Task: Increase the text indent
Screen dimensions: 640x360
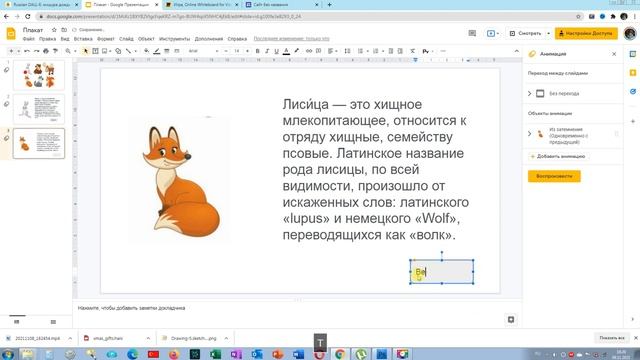Action: 400,51
